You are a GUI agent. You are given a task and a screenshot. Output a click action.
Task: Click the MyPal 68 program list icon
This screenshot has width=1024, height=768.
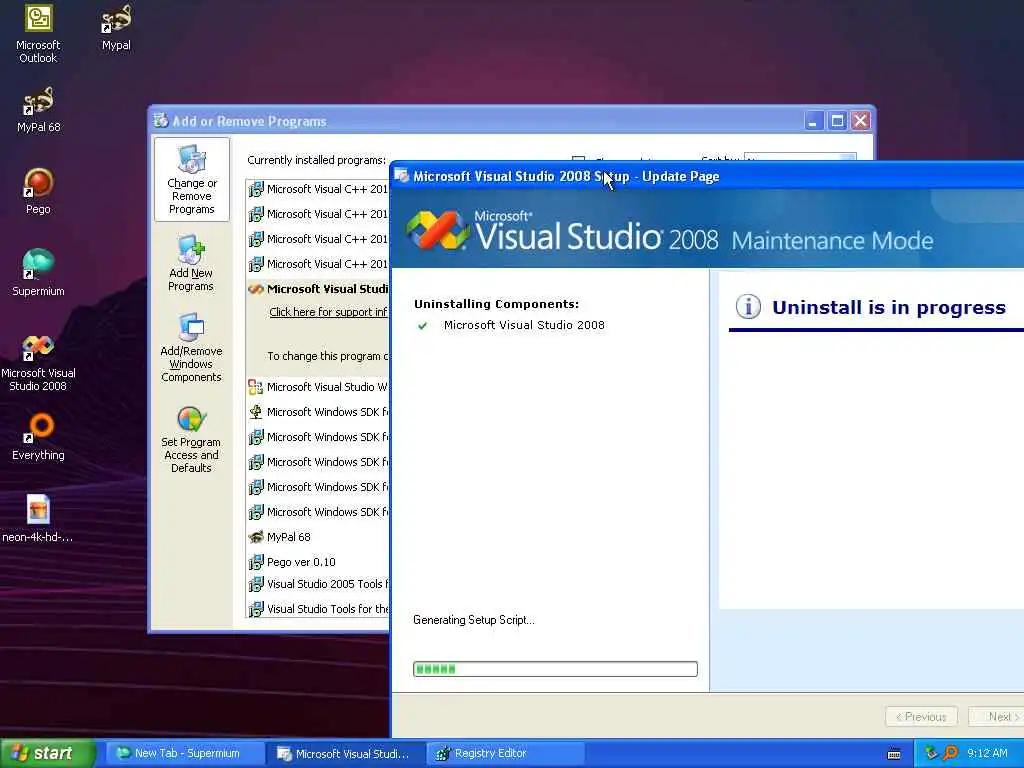(256, 537)
